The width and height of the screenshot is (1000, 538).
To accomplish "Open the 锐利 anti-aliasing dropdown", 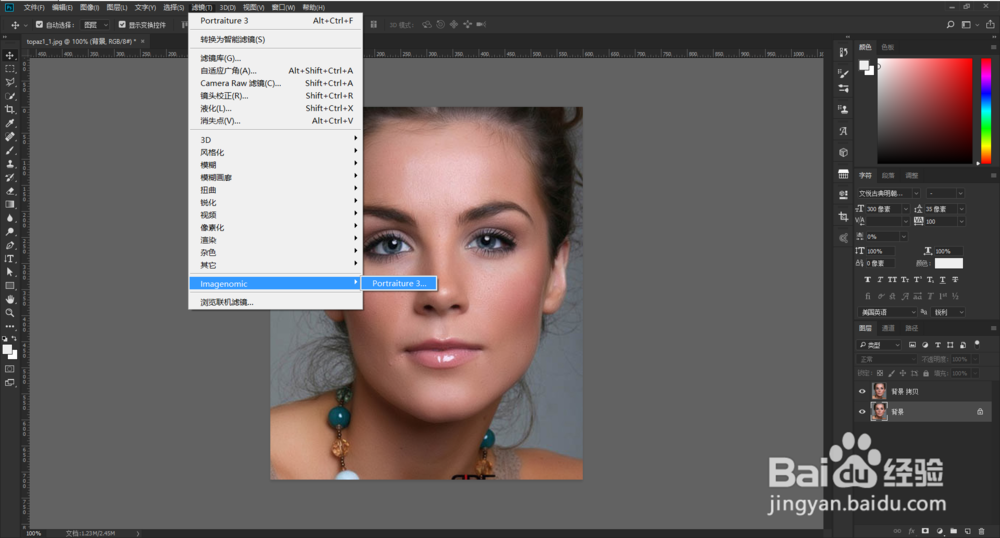I will pos(949,312).
